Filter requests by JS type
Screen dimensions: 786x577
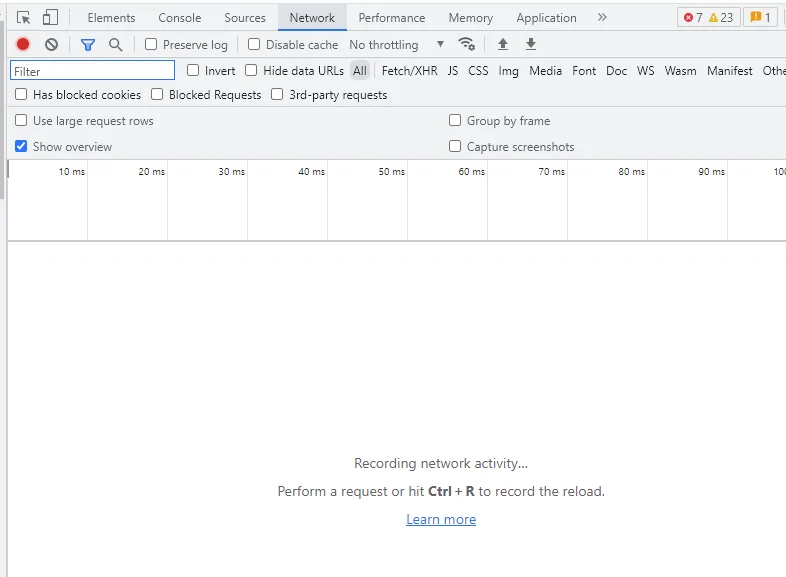pos(453,71)
